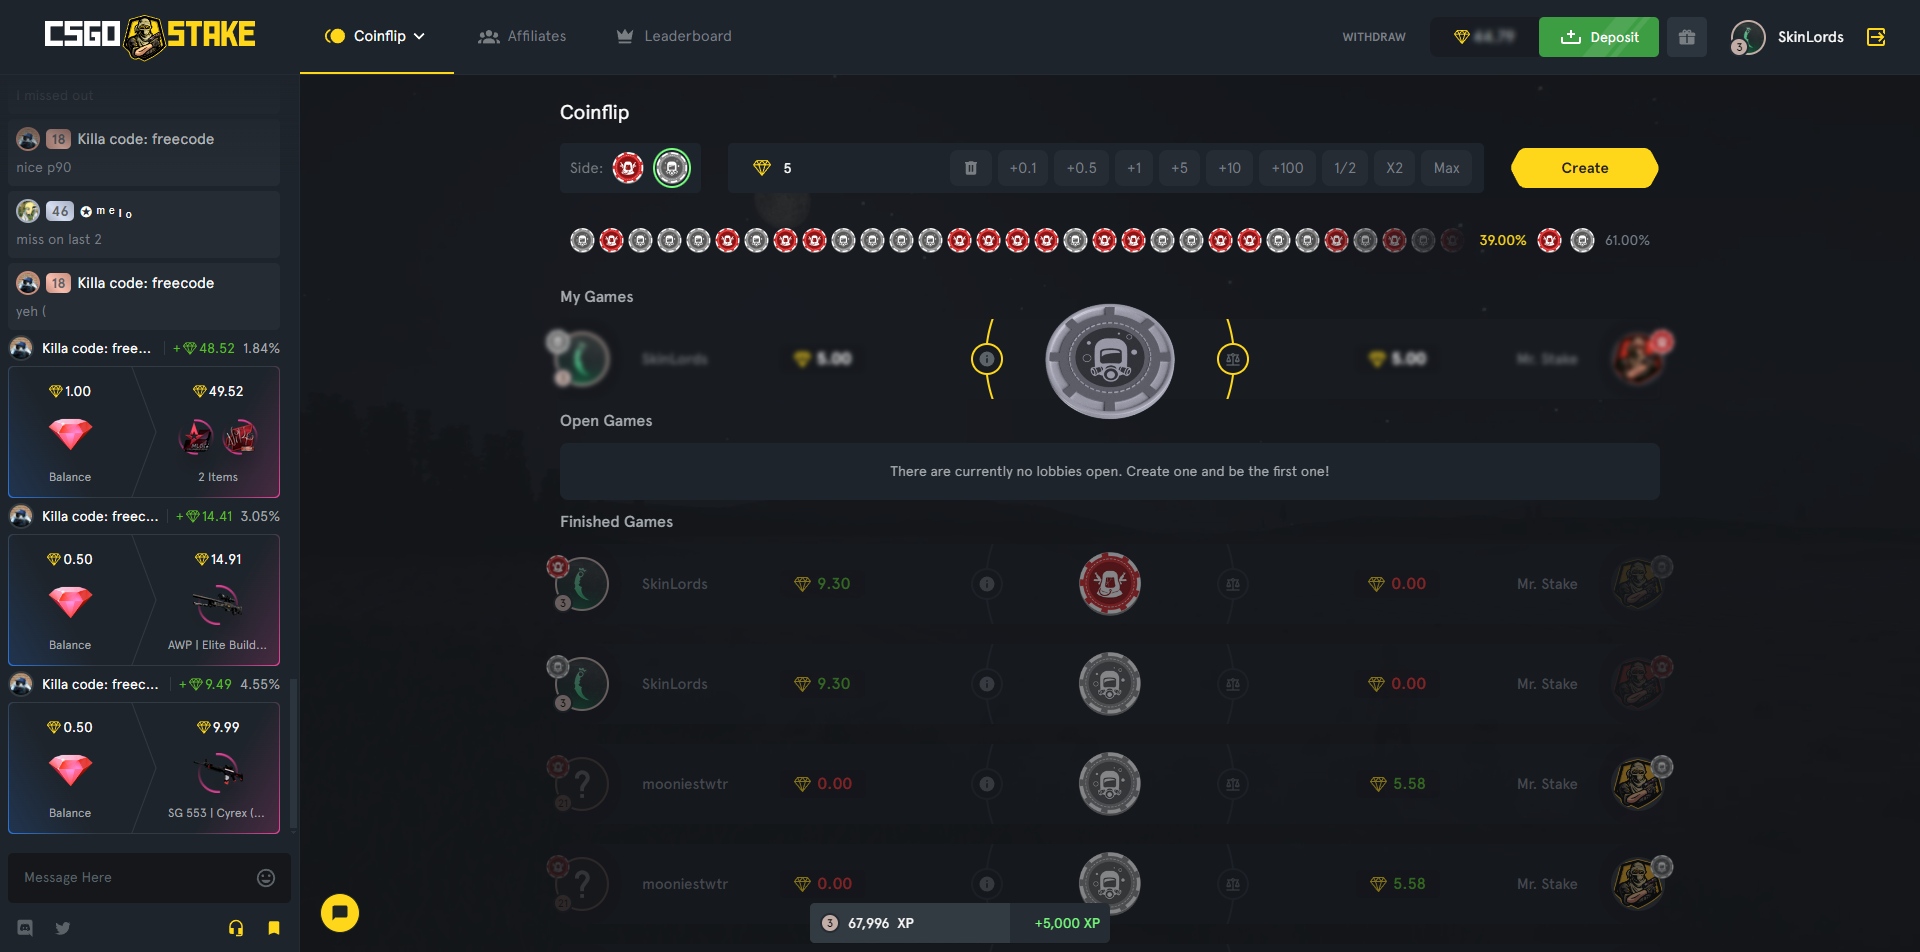Click the yellow Create button

(x=1584, y=168)
